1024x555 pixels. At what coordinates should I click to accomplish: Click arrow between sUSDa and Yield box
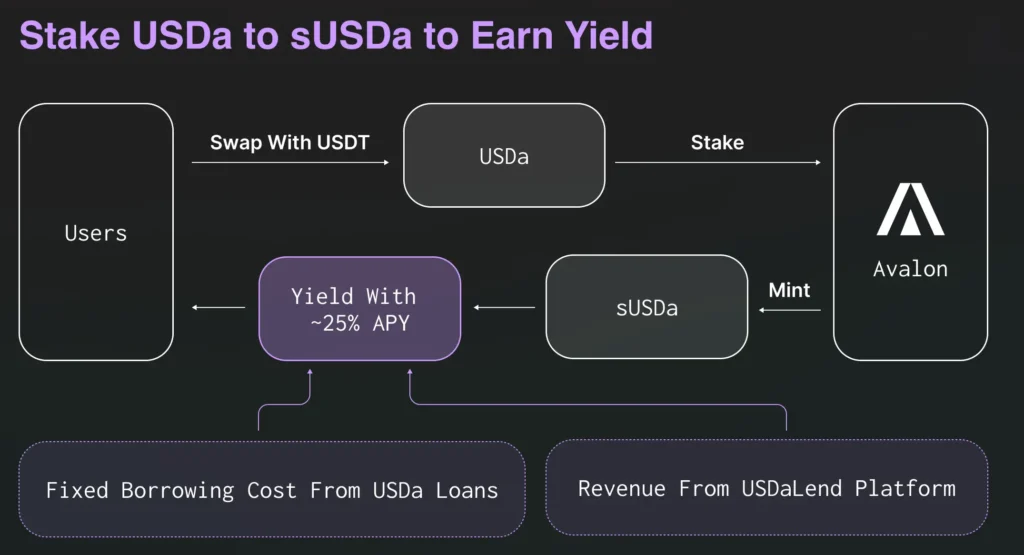(504, 307)
